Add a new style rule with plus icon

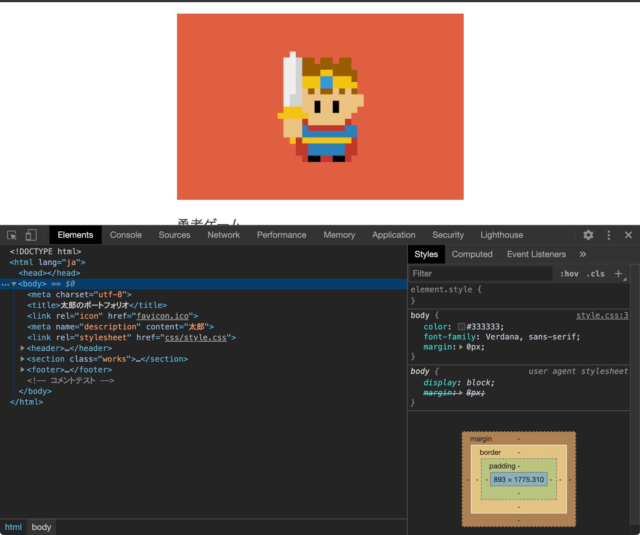pos(619,274)
